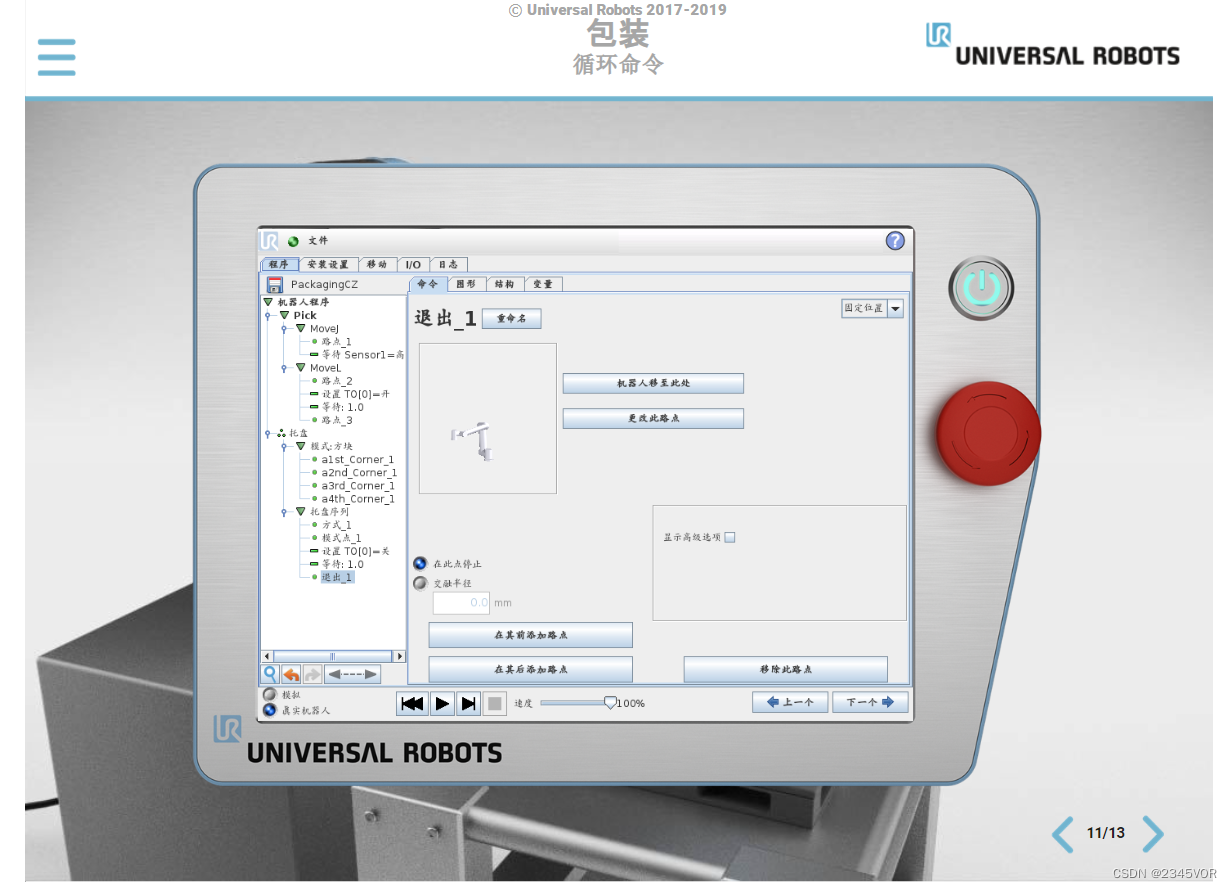This screenshot has height=888, width=1232.
Task: Enable the 显示高级选项 checkbox
Action: (x=729, y=537)
